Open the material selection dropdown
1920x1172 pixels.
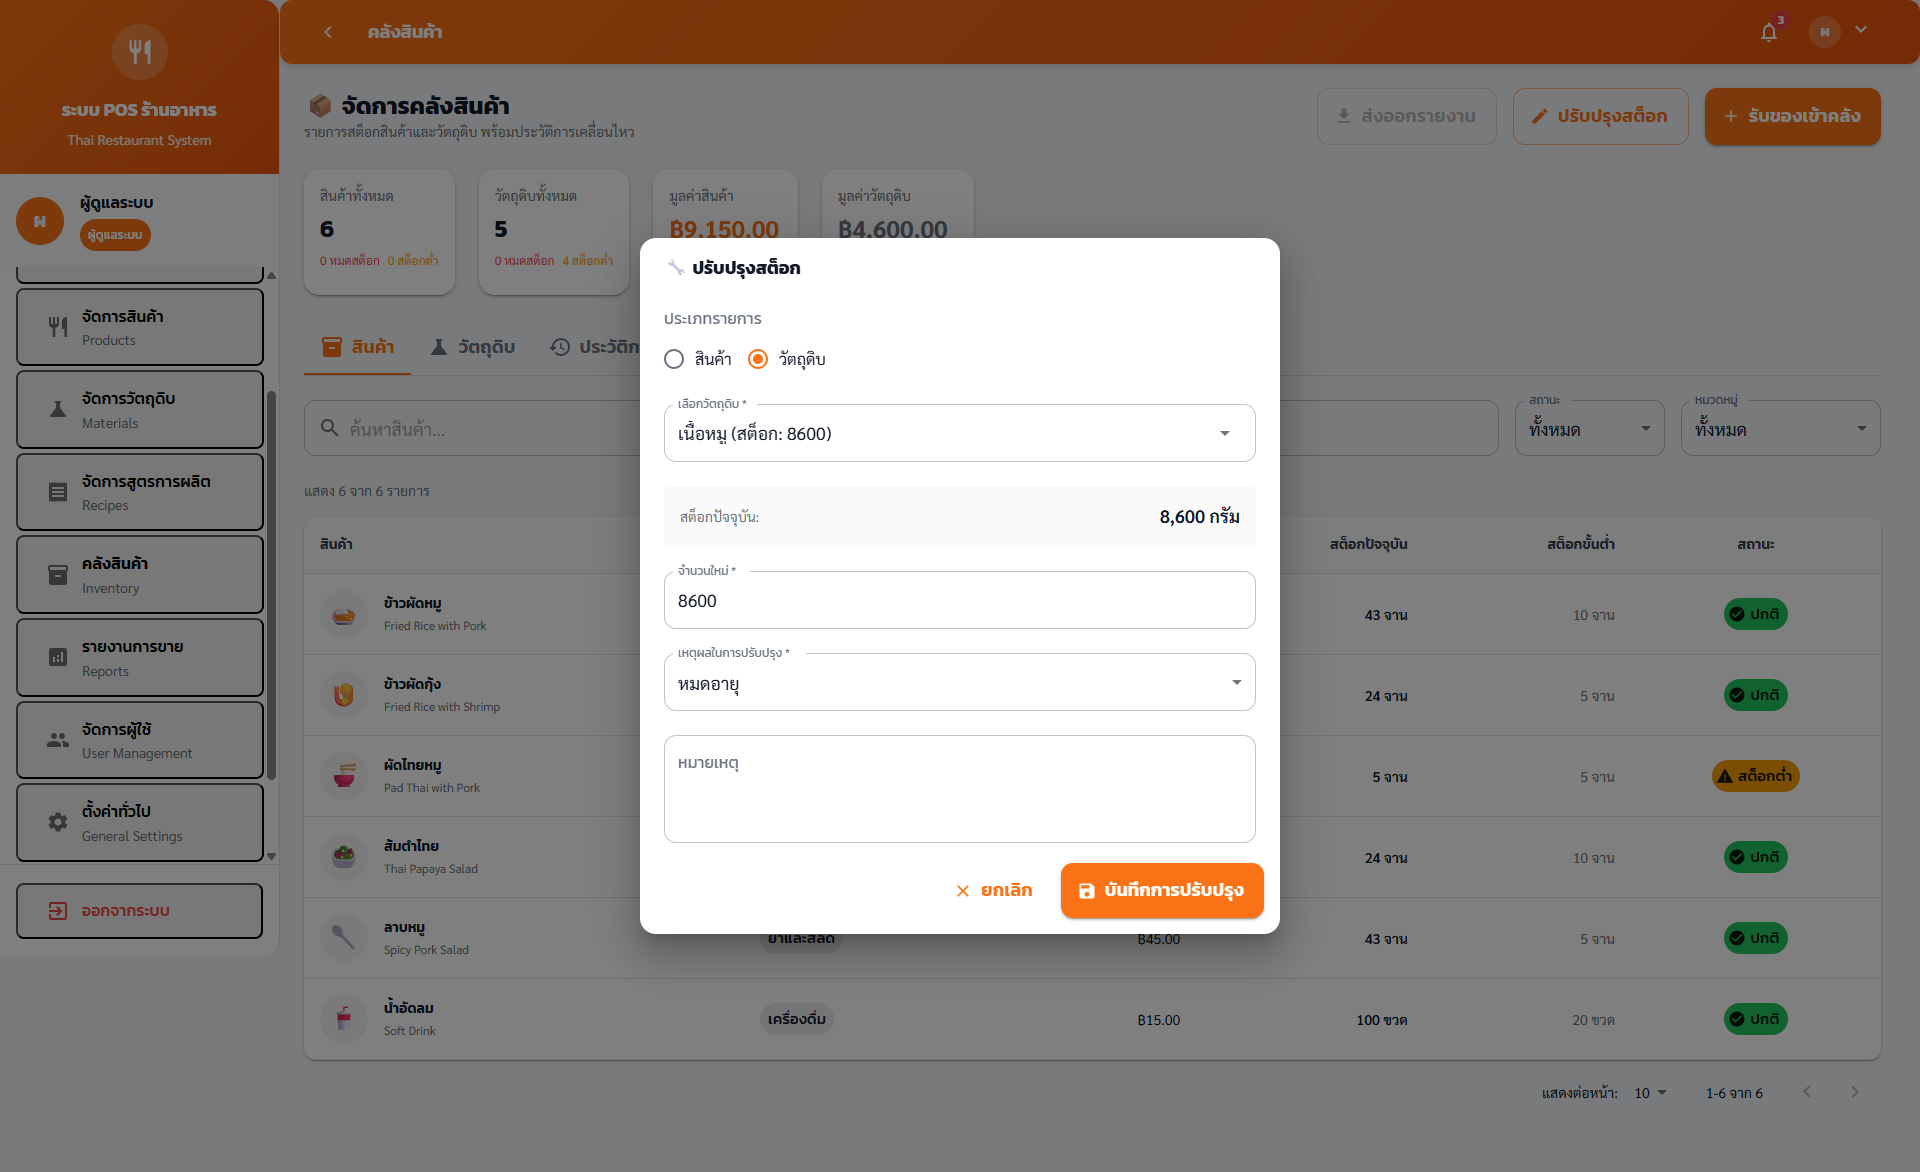click(958, 433)
